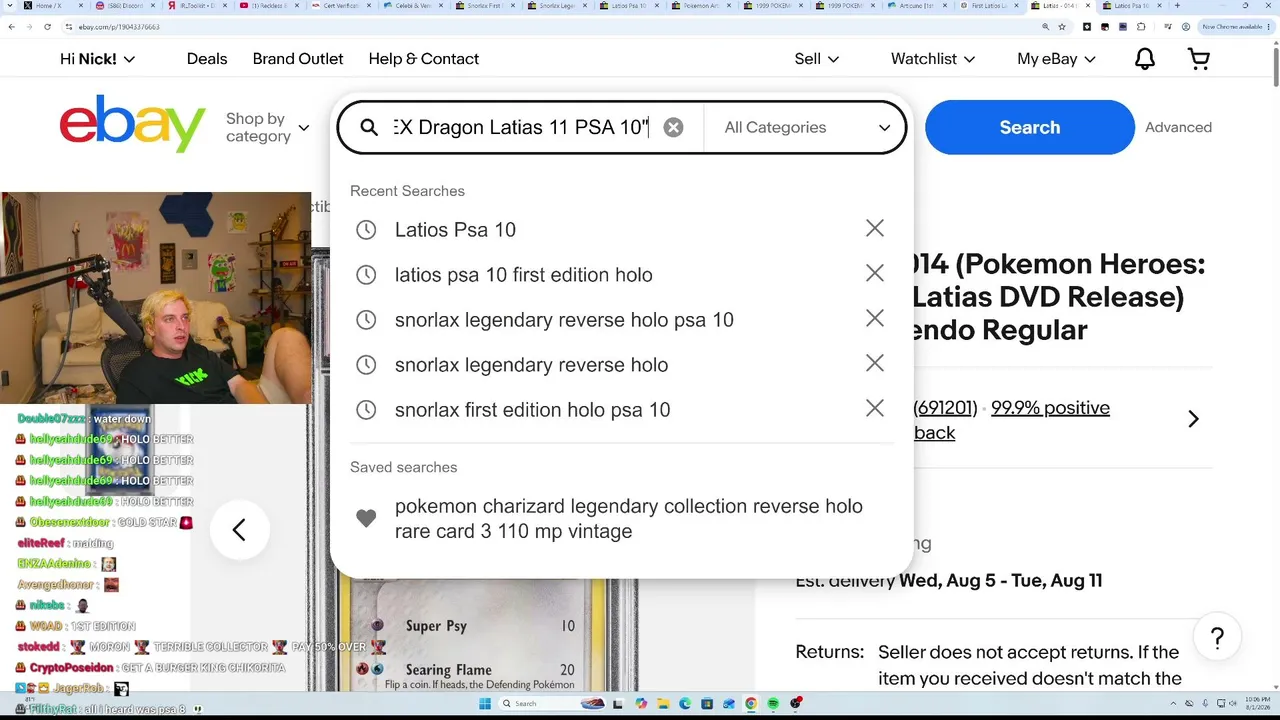Open the help question mark button
1280x720 pixels.
[x=1217, y=638]
